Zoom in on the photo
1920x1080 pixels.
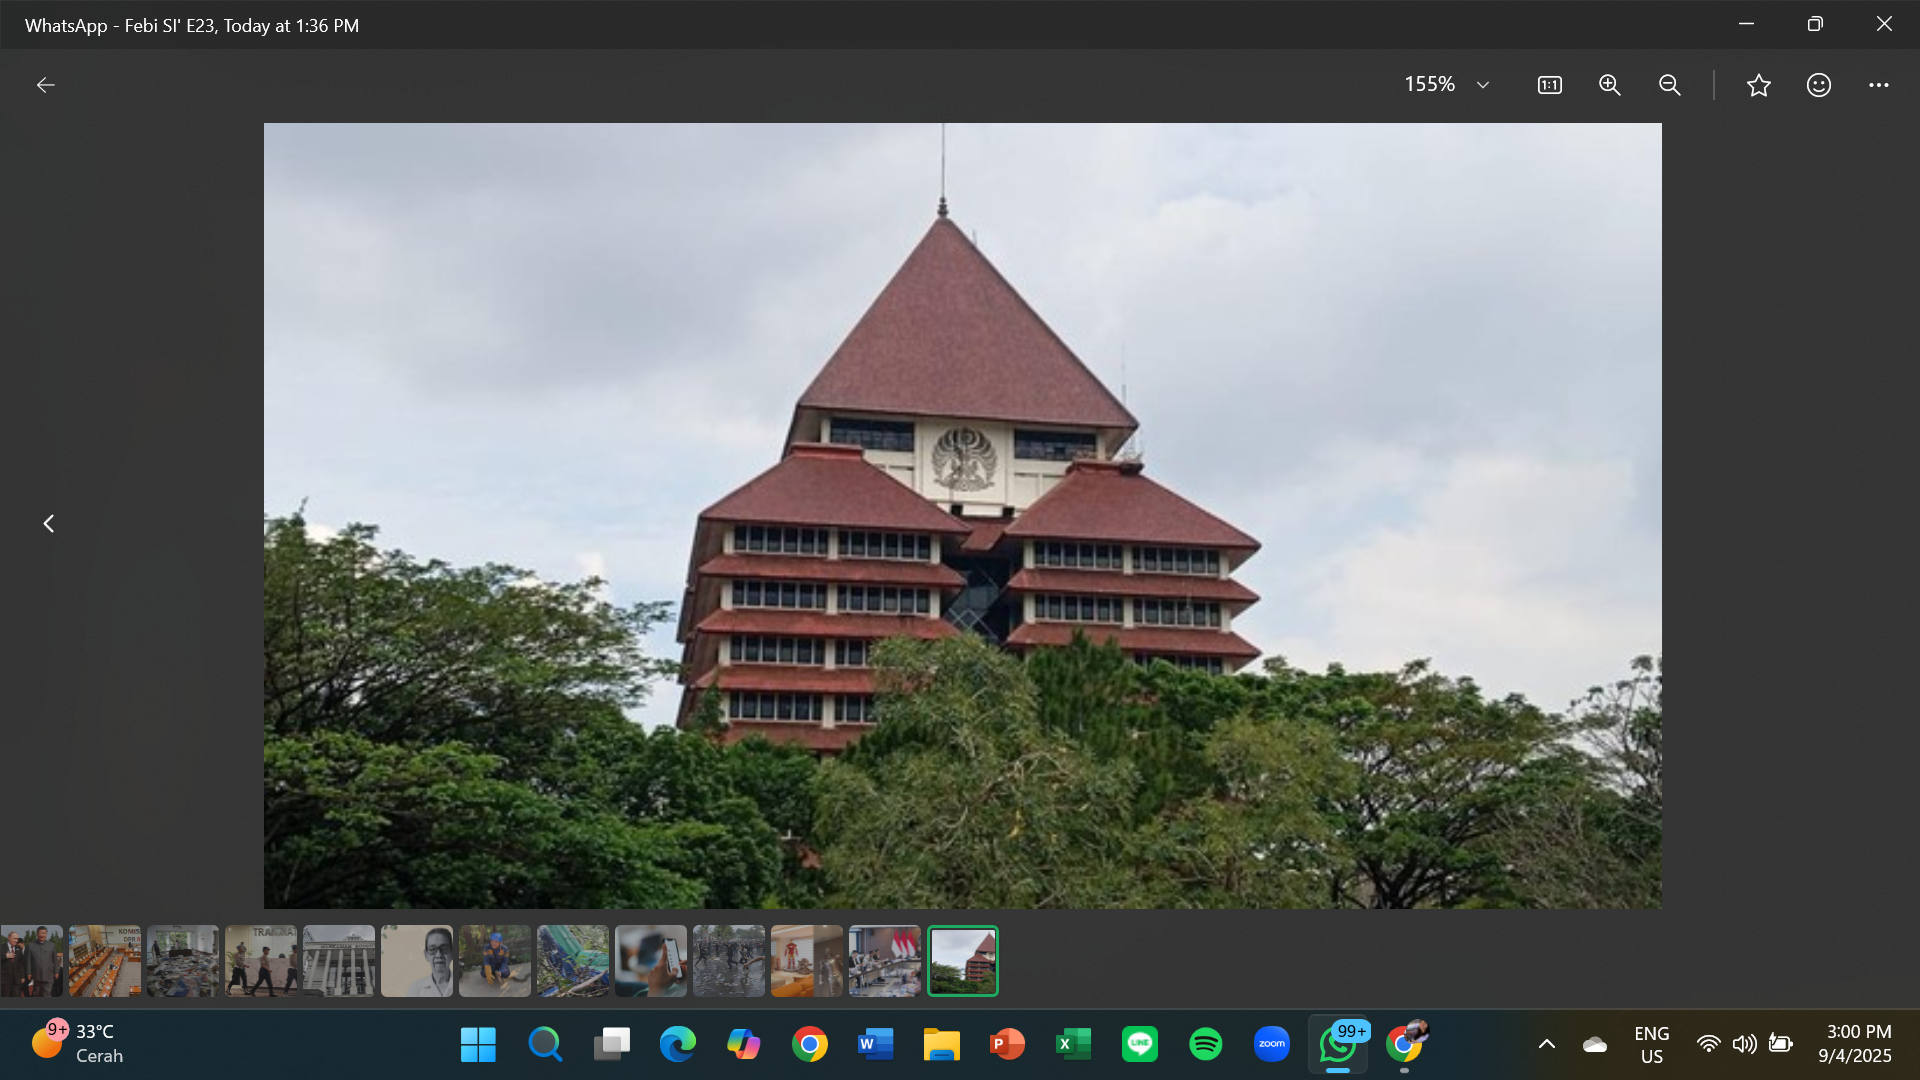(x=1609, y=85)
